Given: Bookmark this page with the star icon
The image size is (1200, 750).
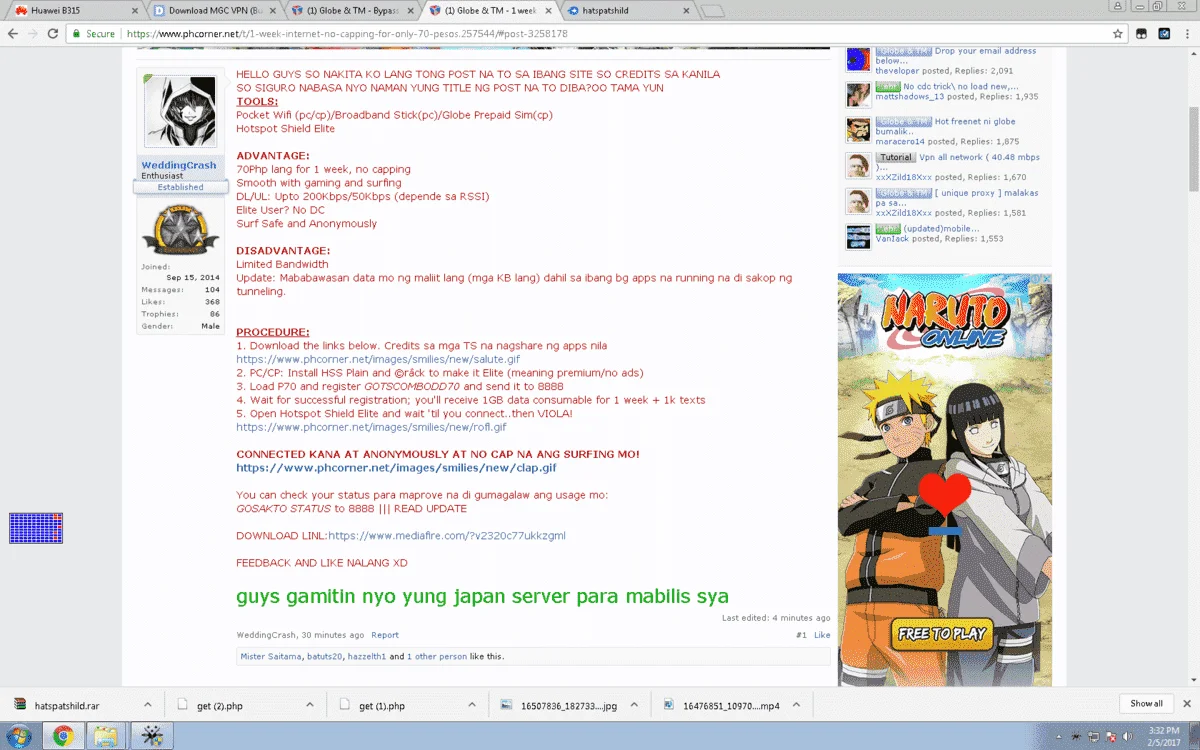Looking at the screenshot, I should point(1118,33).
